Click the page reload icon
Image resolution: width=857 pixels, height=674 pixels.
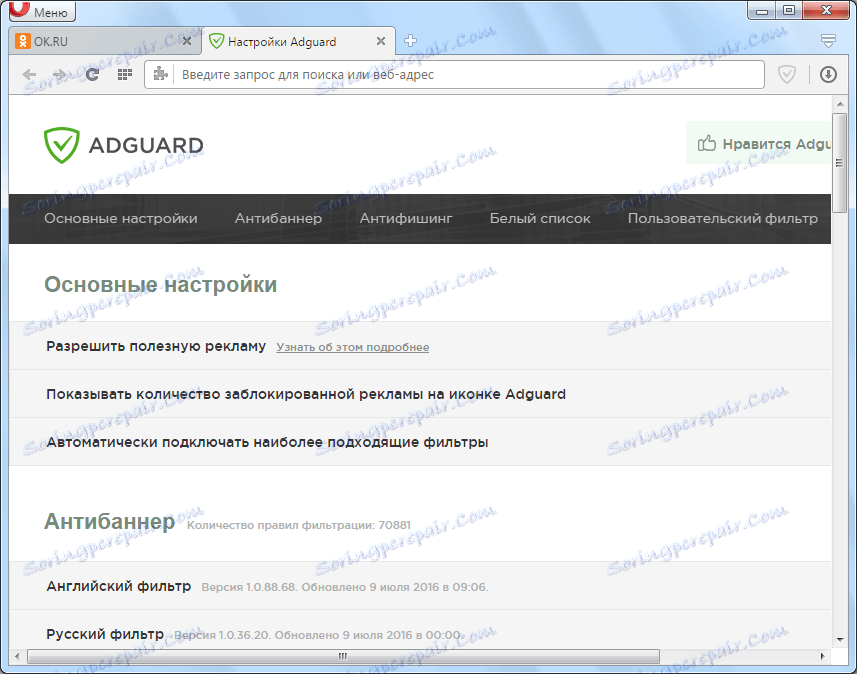click(x=92, y=74)
